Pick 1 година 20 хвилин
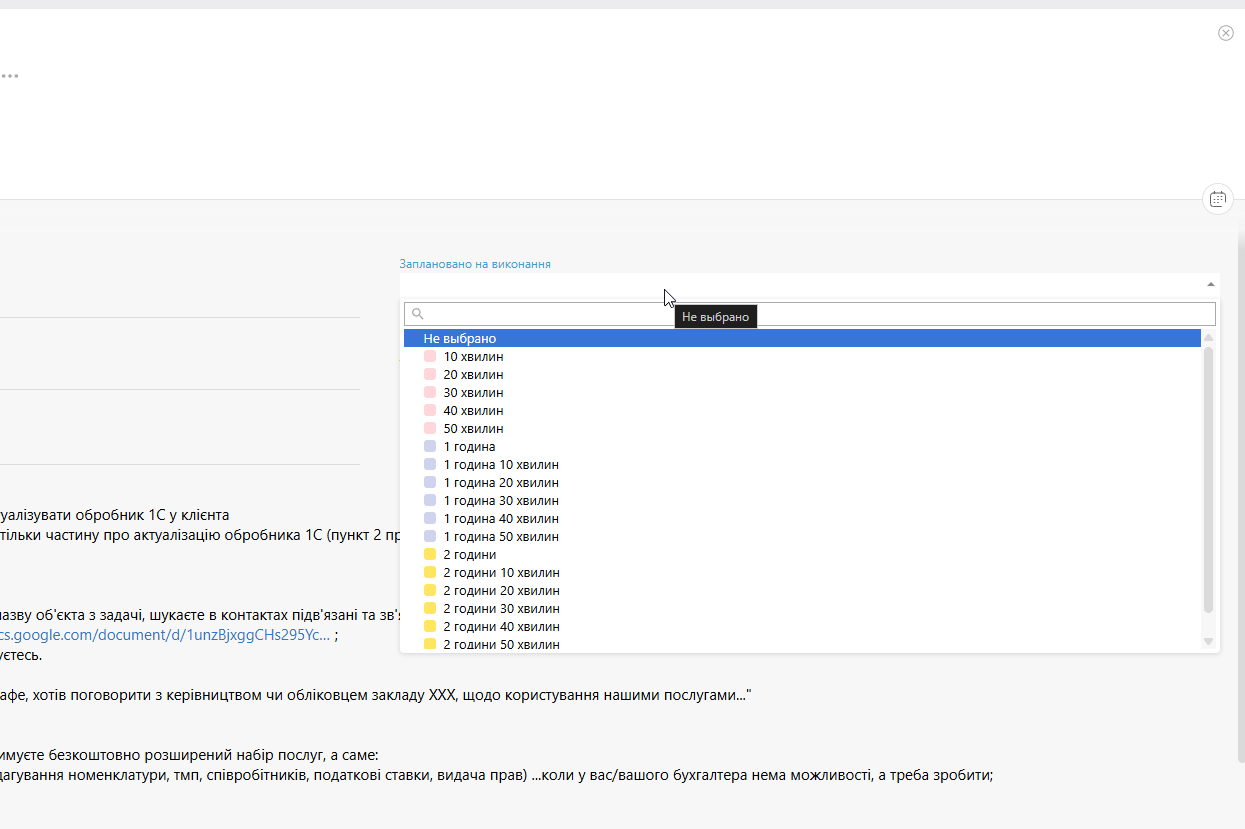This screenshot has height=829, width=1245. (x=802, y=482)
